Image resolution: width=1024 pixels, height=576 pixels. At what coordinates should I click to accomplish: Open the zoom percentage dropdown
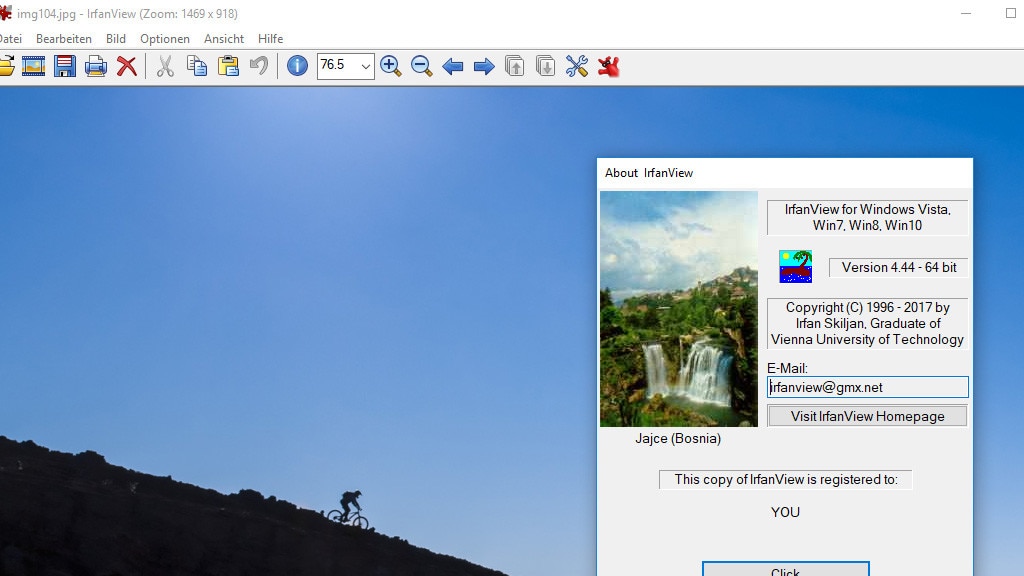click(367, 66)
